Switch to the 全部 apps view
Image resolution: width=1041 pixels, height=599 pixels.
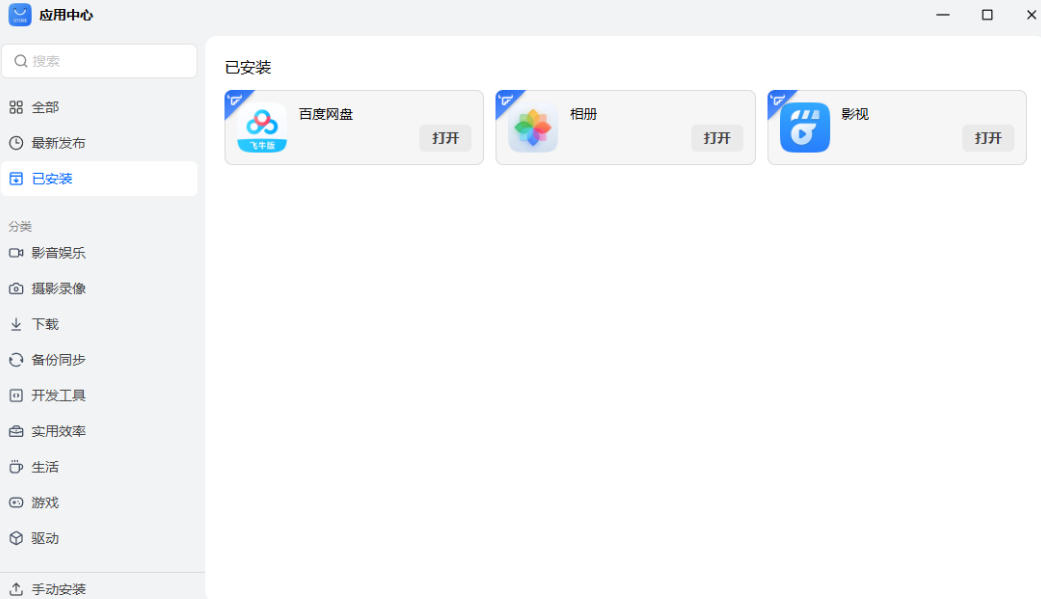[45, 107]
